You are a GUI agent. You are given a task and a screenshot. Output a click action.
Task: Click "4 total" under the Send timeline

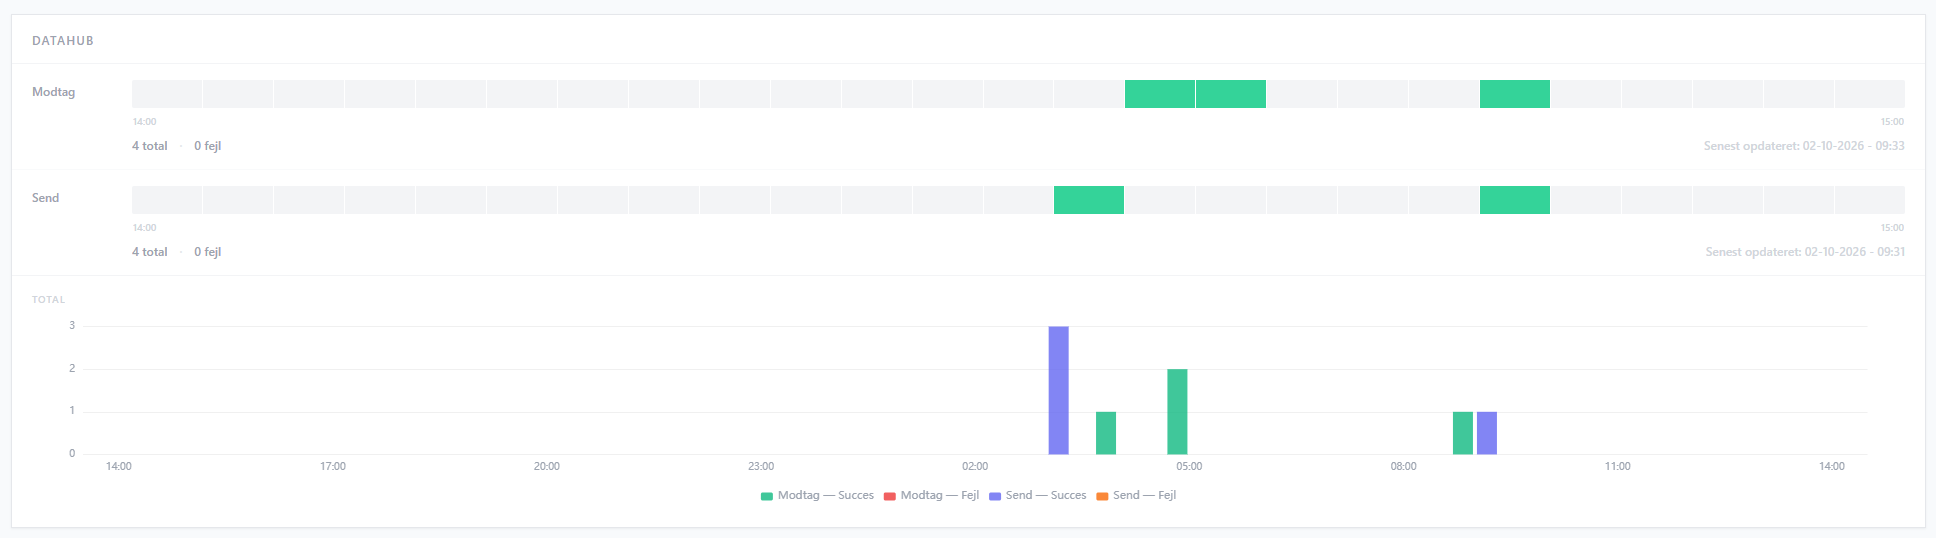(150, 252)
